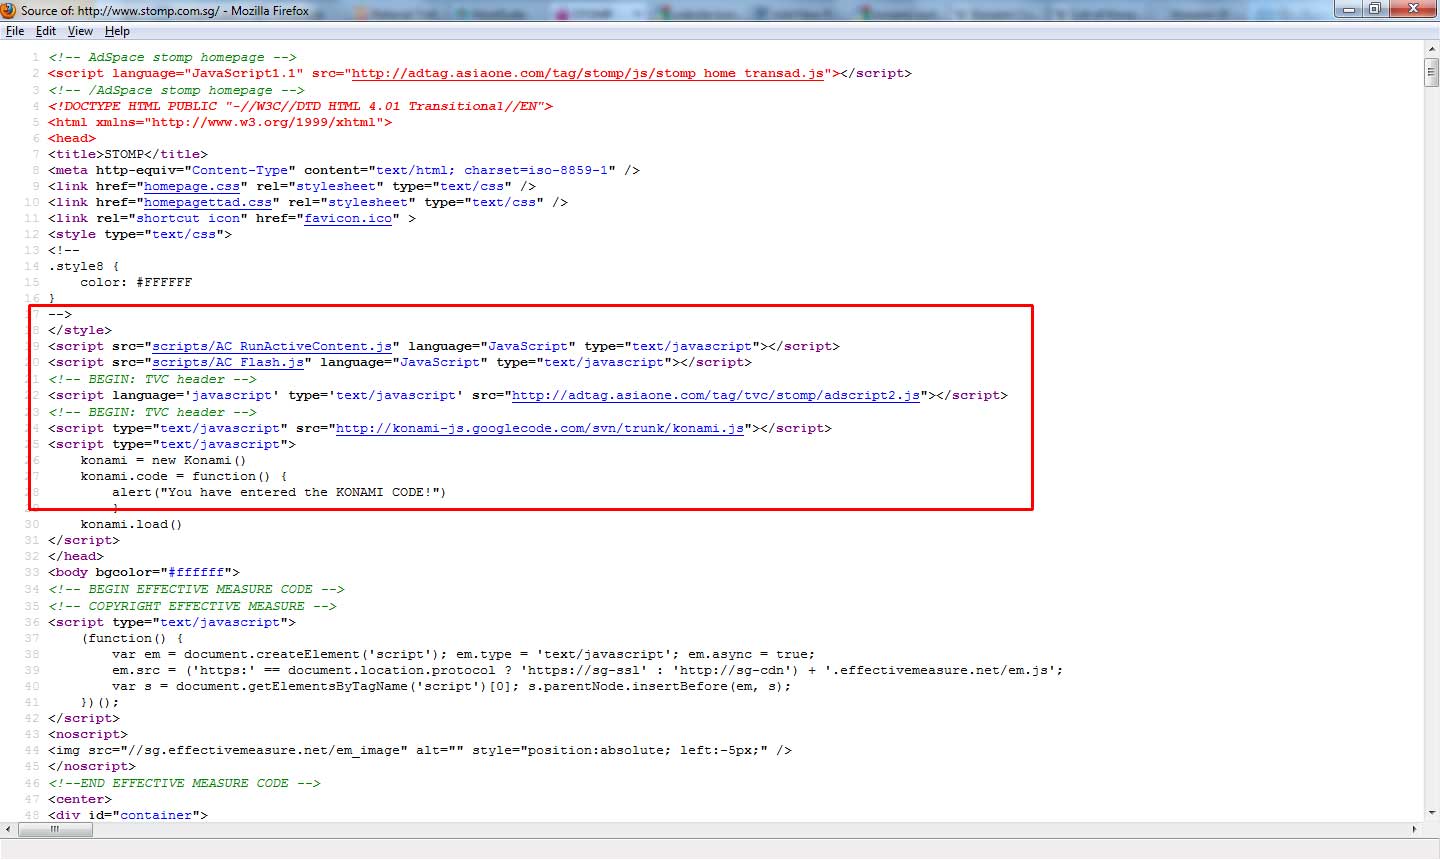Open the homepage.css stylesheet link
The width and height of the screenshot is (1440, 860).
tap(192, 186)
